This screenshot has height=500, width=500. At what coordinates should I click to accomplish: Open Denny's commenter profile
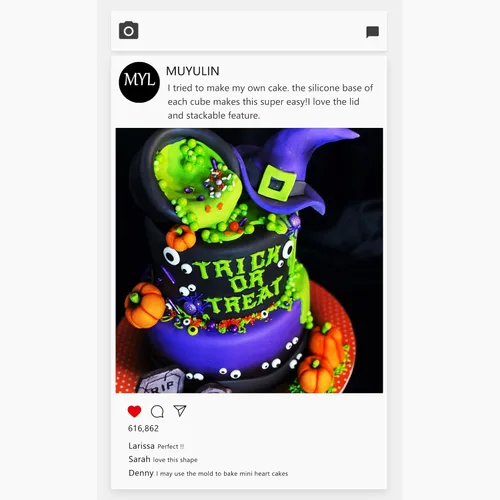click(x=141, y=473)
